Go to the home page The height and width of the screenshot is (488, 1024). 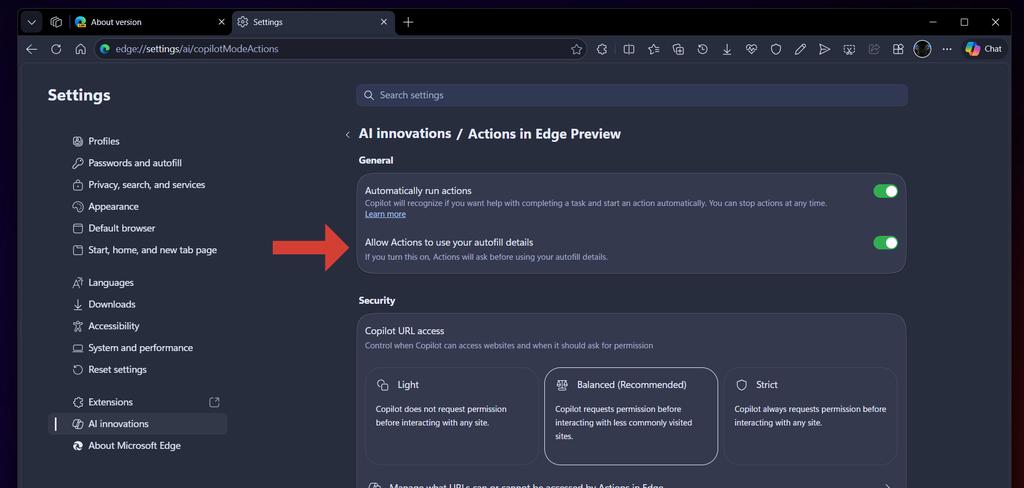(80, 49)
